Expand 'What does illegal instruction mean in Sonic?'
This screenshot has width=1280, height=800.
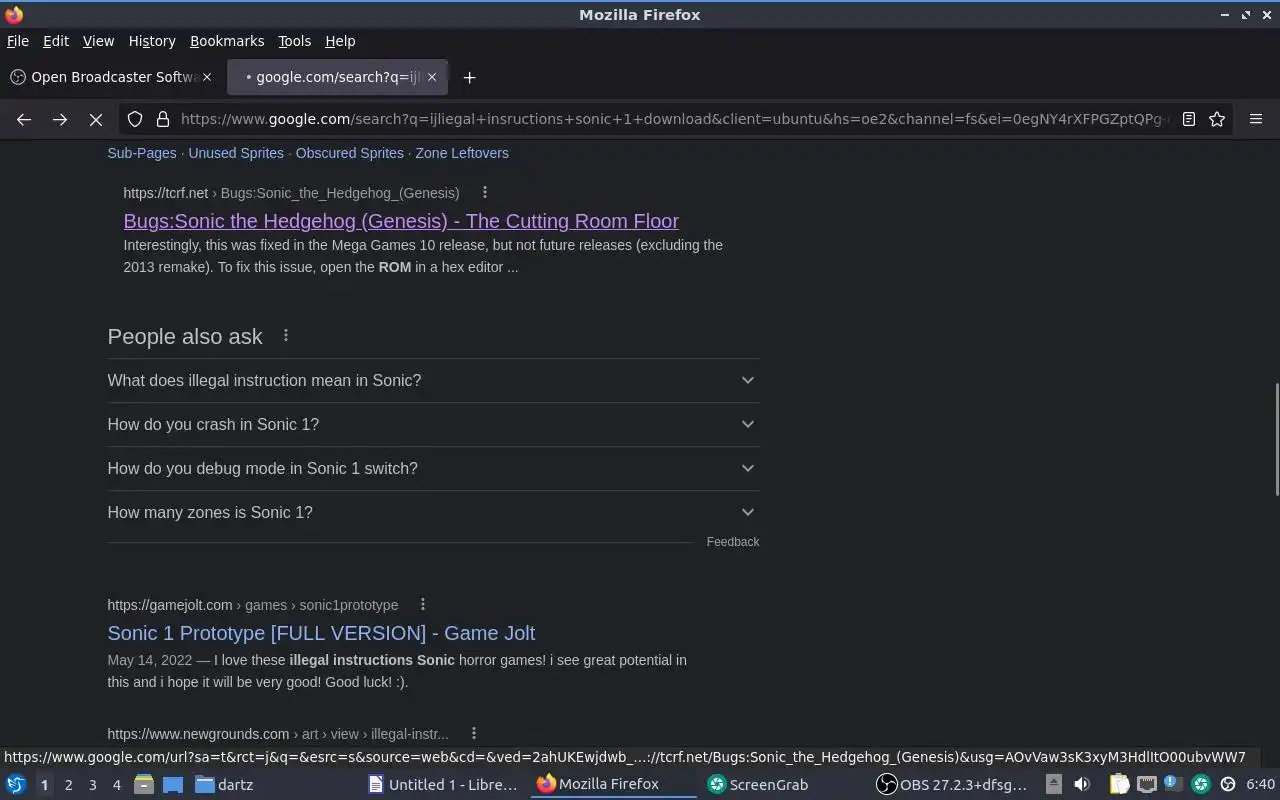tap(433, 380)
